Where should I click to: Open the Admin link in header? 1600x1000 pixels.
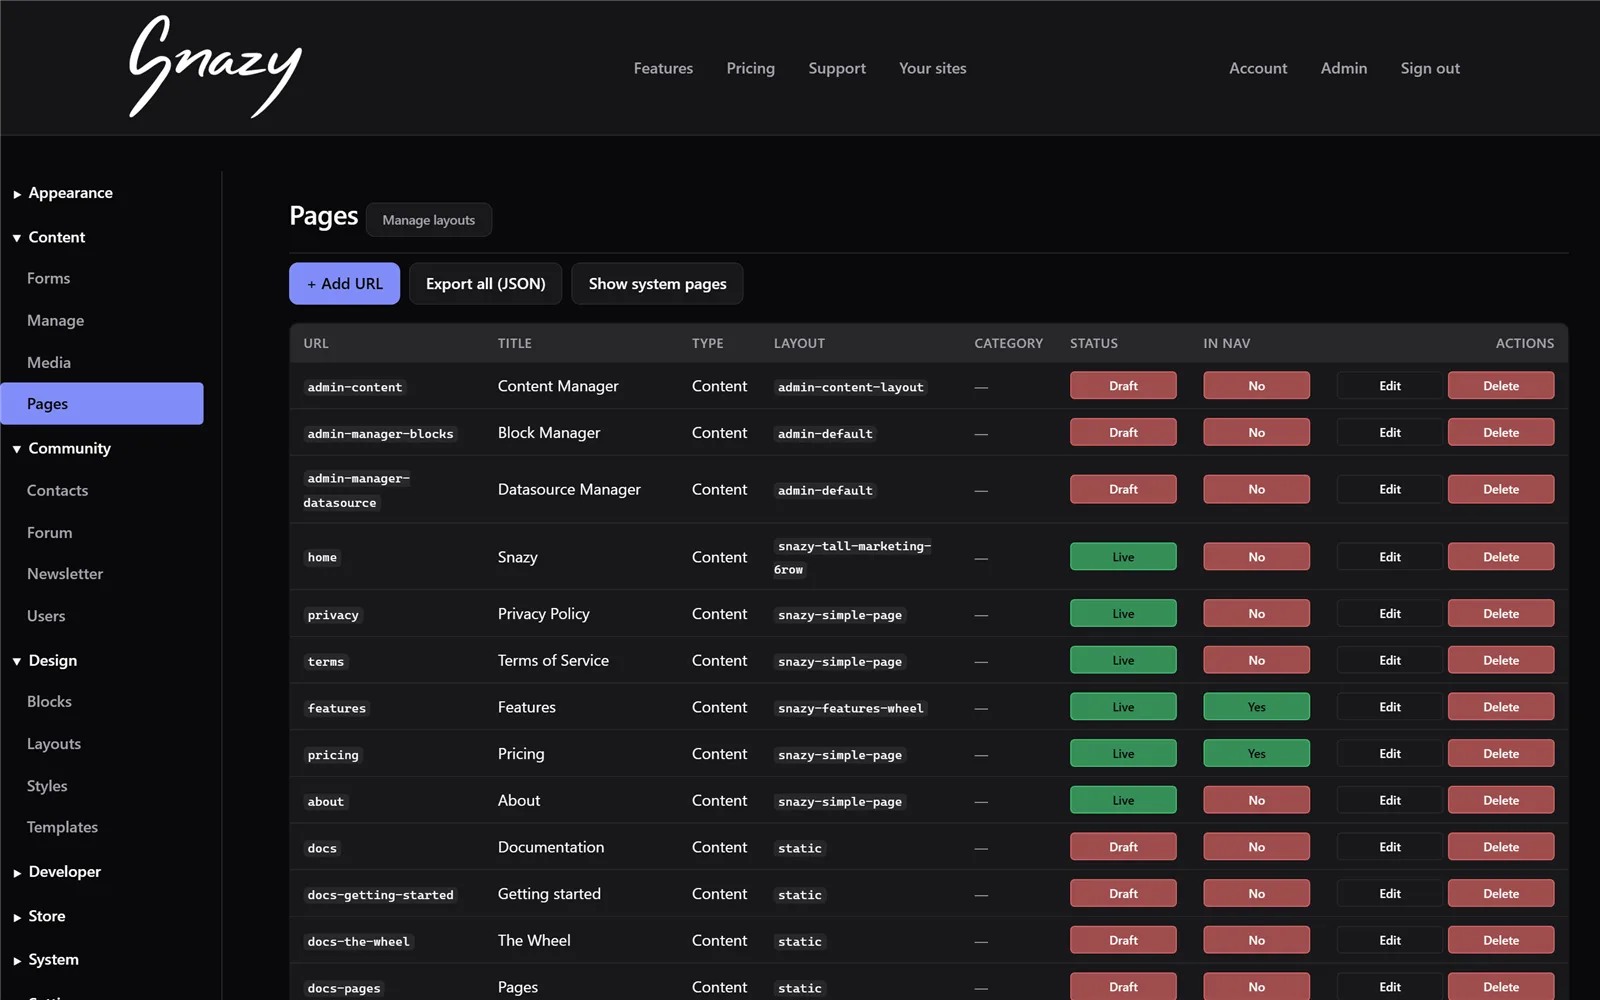(x=1344, y=68)
